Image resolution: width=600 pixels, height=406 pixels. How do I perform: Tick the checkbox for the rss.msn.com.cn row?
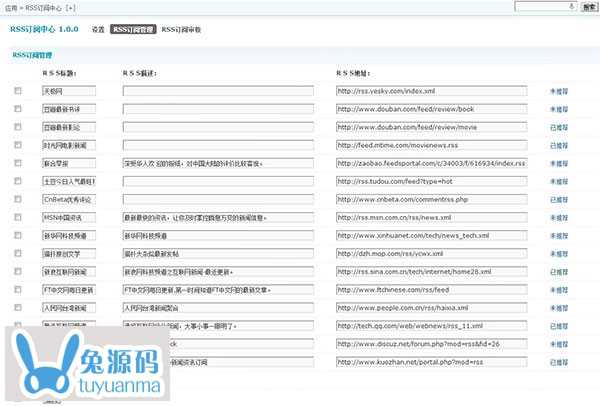coord(18,217)
